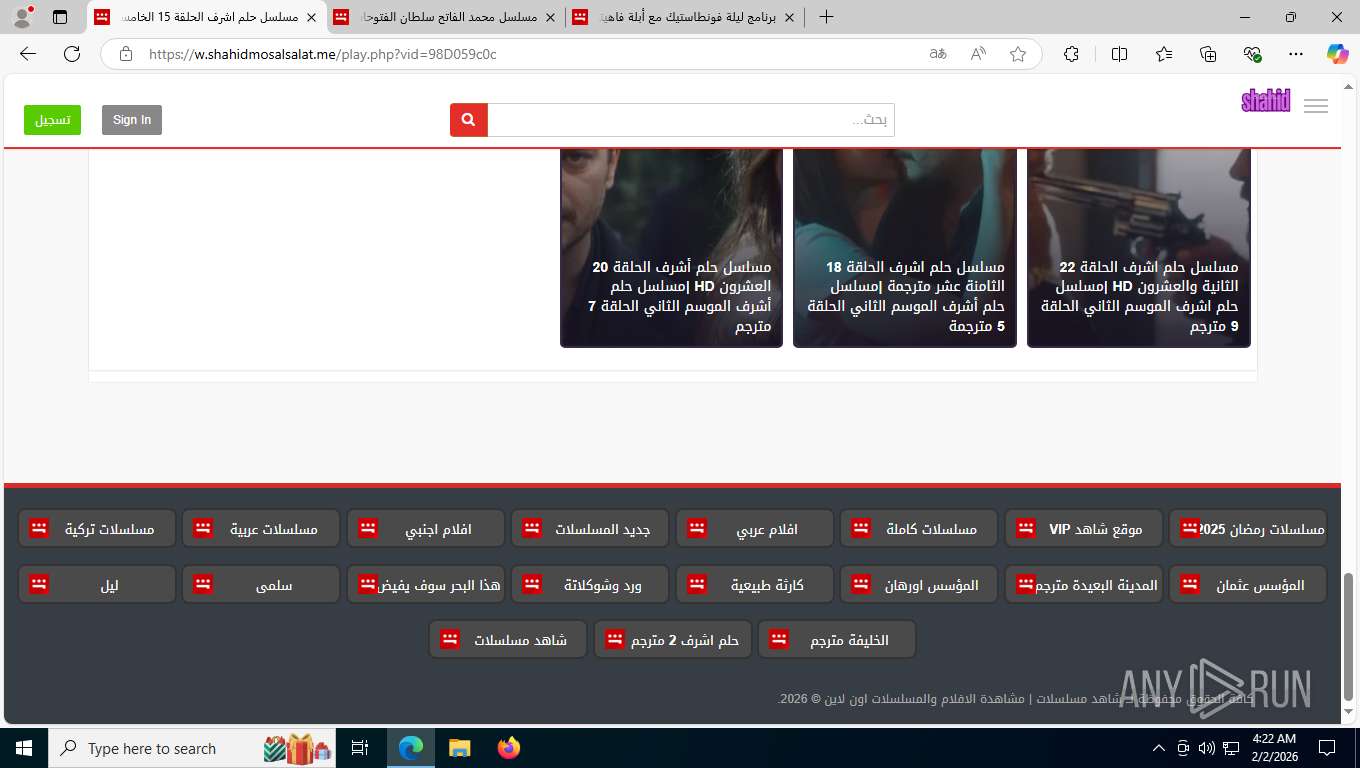Screen dimensions: 1360x768
Task: Open افلام عربي footer link
Action: click(x=755, y=528)
